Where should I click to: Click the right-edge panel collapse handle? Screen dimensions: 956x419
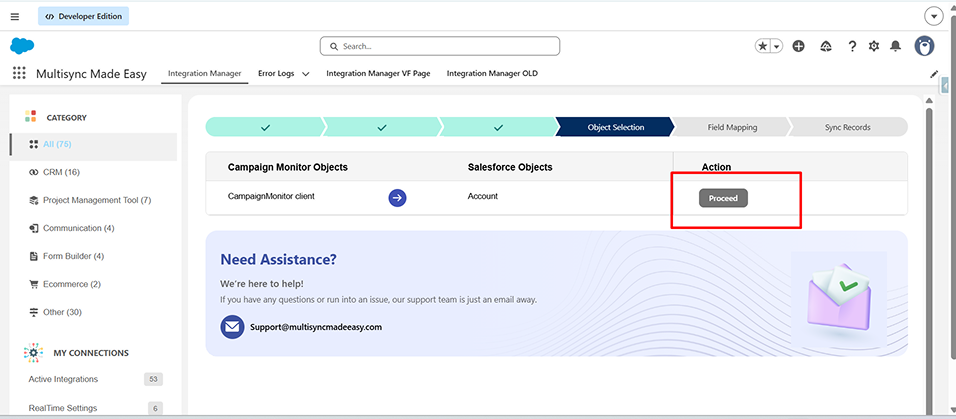945,86
